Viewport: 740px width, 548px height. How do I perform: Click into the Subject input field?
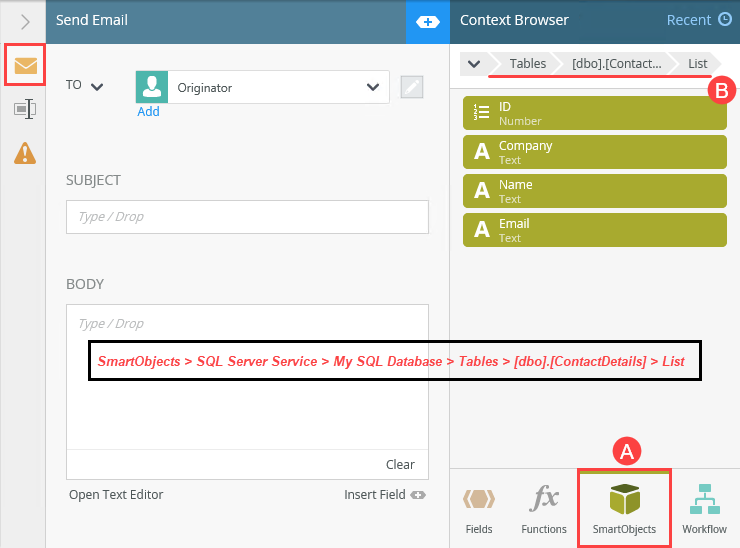247,216
